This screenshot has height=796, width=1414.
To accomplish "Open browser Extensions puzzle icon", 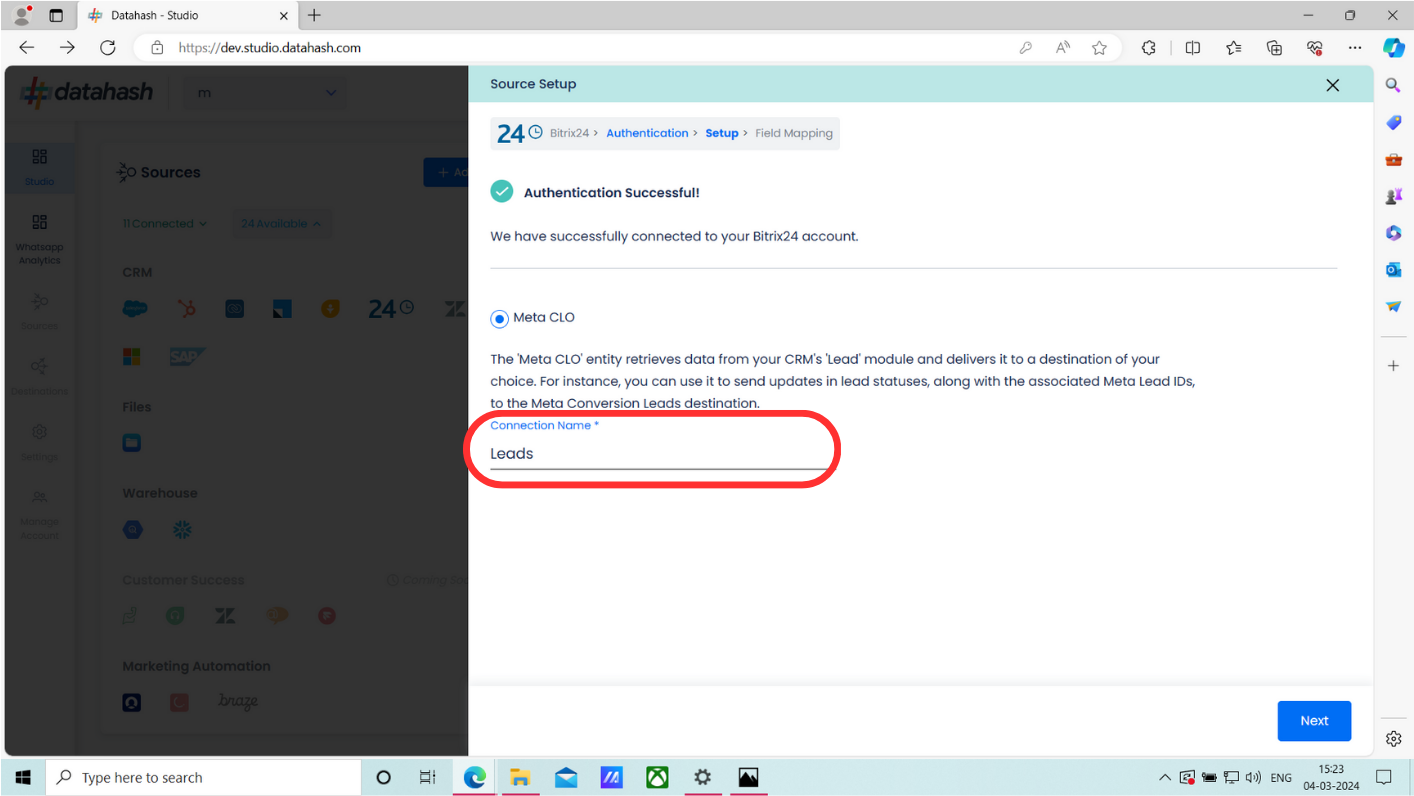I will click(x=1149, y=47).
